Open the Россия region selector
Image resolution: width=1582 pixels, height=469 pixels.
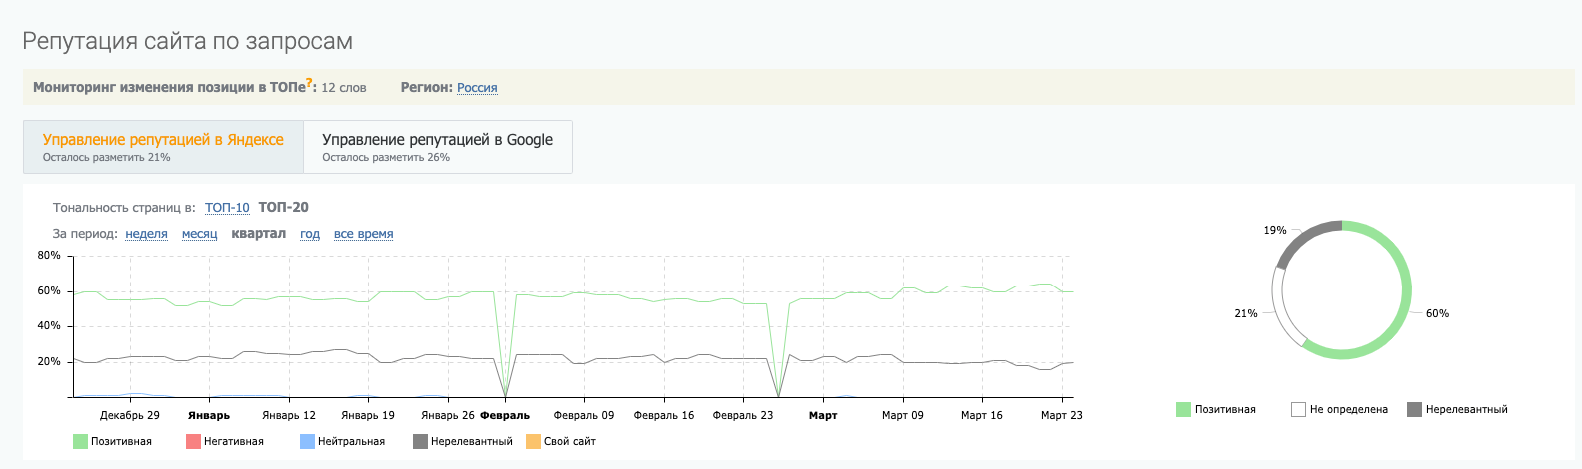click(x=477, y=88)
